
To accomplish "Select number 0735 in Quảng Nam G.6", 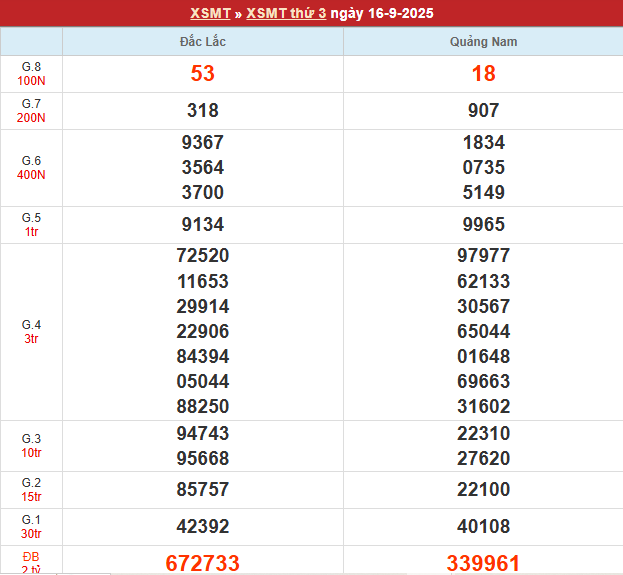I will [x=484, y=168].
